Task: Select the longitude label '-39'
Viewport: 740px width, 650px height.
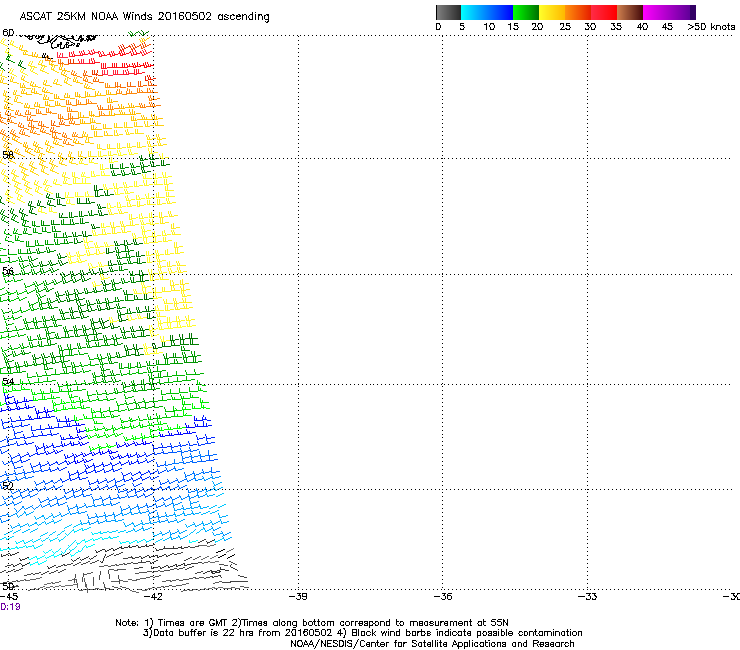Action: [x=298, y=597]
